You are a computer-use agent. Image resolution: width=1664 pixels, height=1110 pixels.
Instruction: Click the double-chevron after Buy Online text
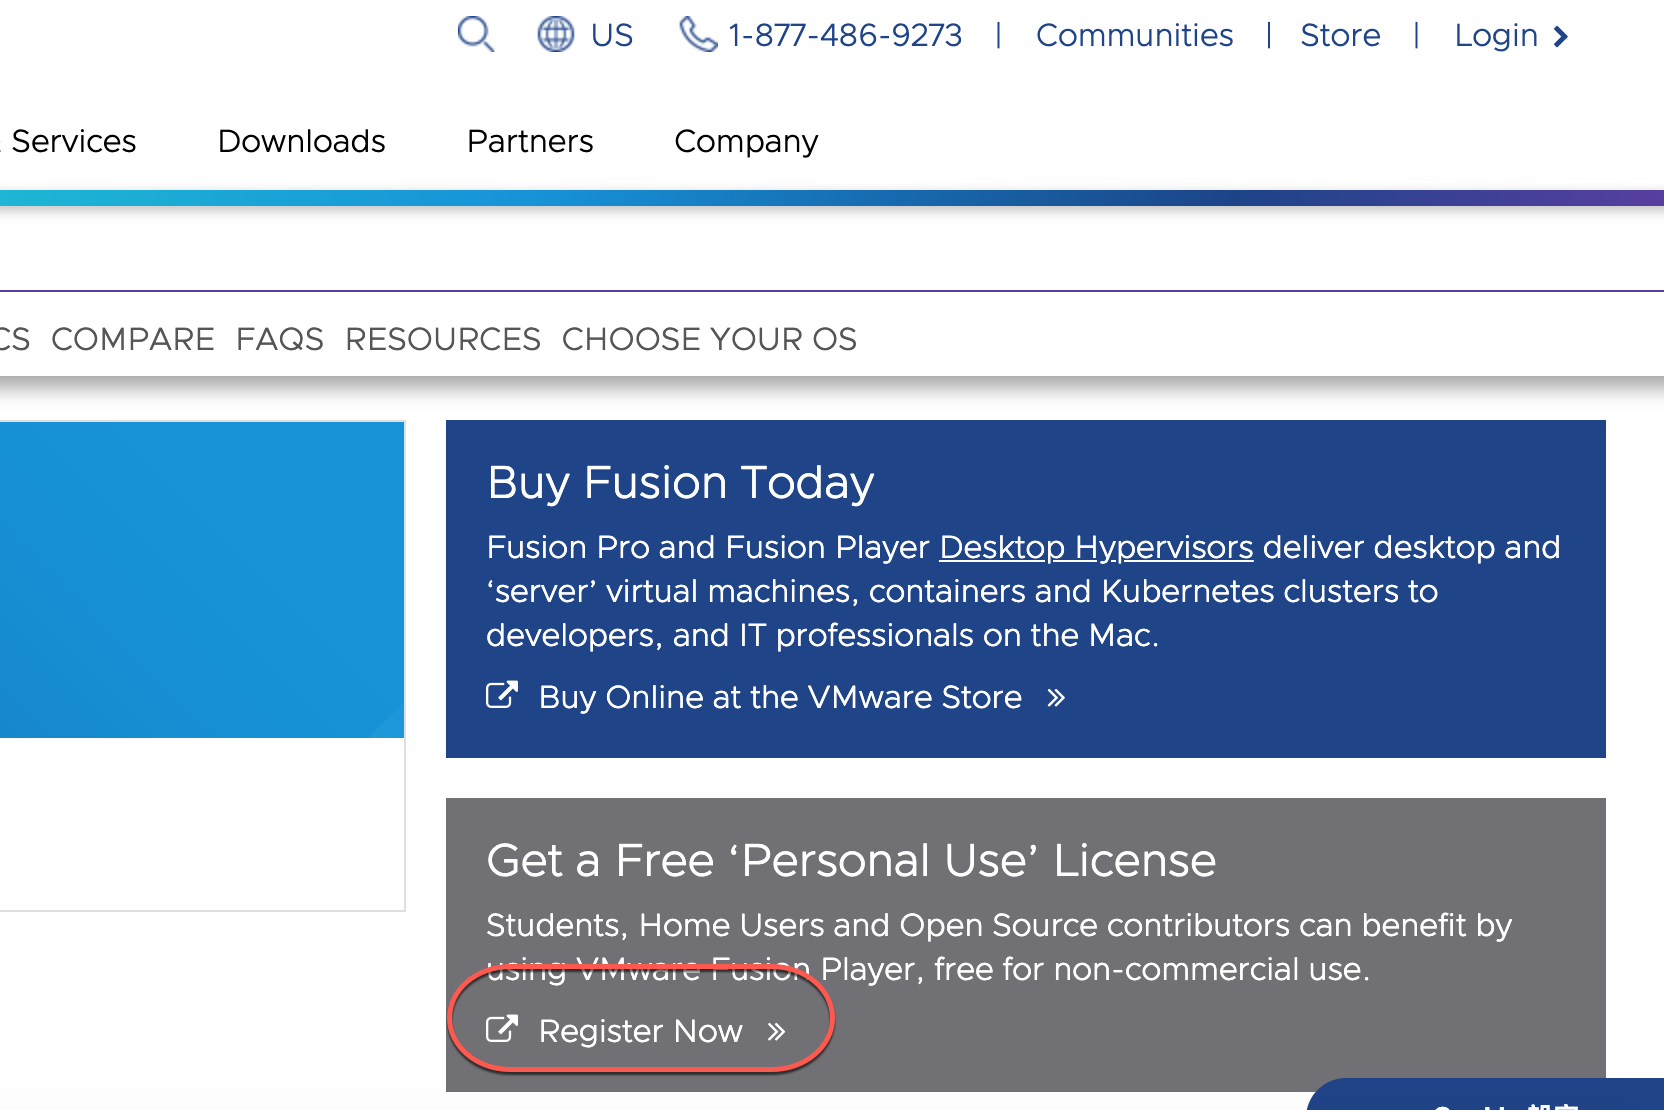[1056, 697]
